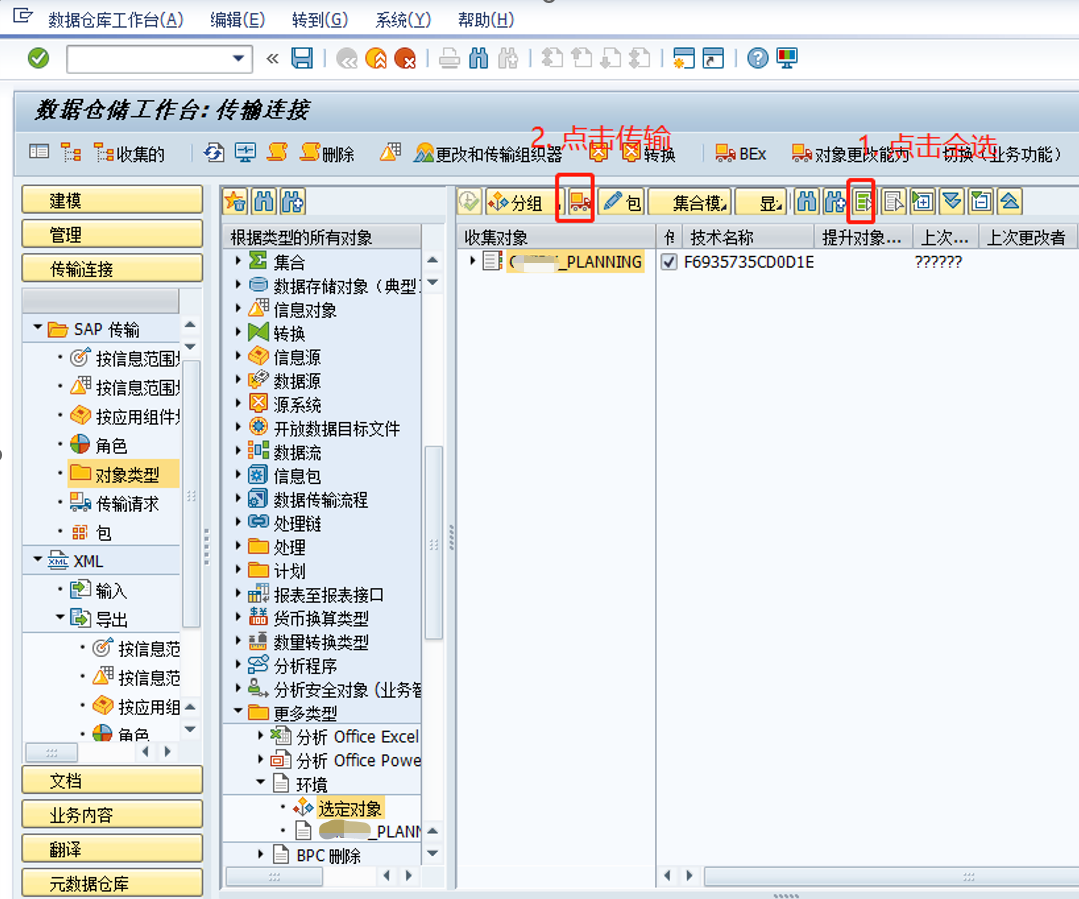Expand the _PLANNING collected object row

click(x=472, y=261)
